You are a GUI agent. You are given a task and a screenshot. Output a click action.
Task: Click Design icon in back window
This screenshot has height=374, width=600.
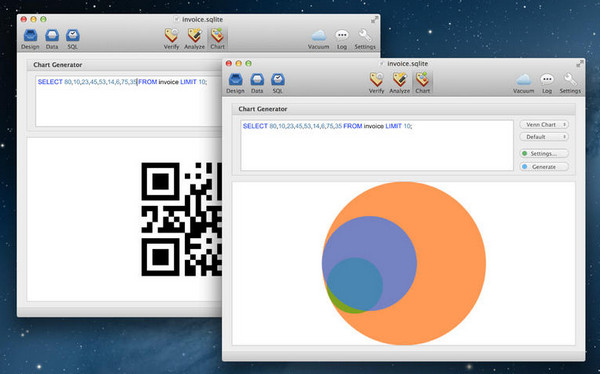pyautogui.click(x=30, y=39)
